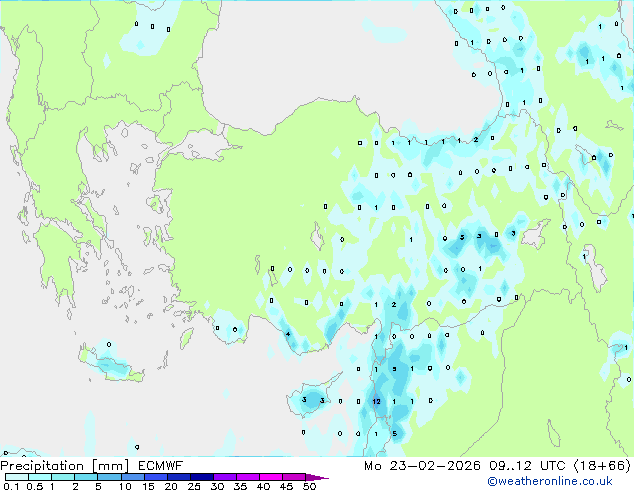Click the '12' precipitation value on the map
The height and width of the screenshot is (490, 634).
376,401
